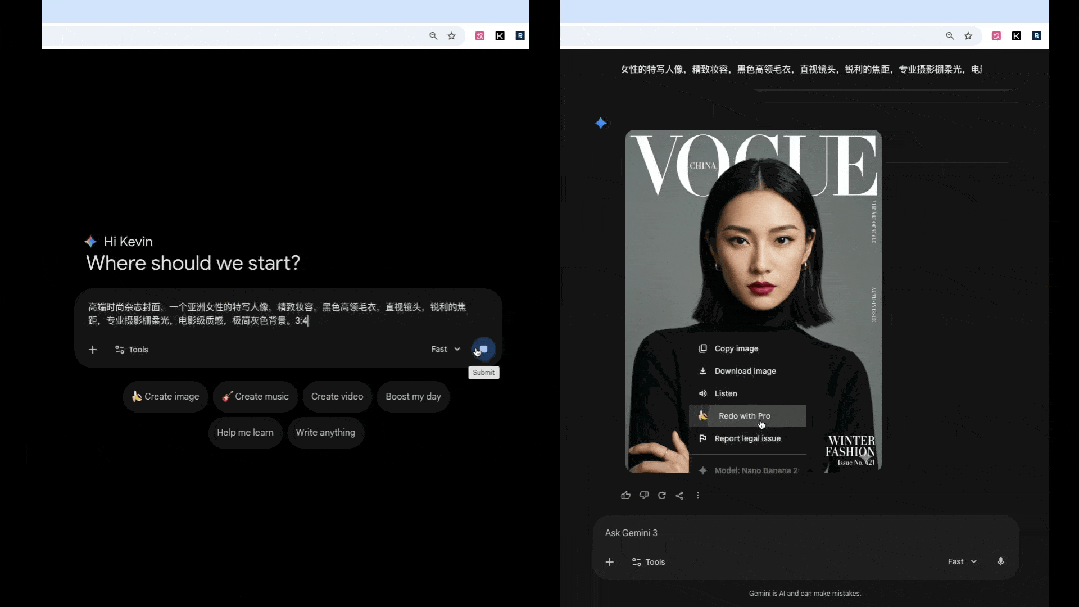Expand the Fast dropdown in right panel
The width and height of the screenshot is (1079, 607).
coord(962,562)
